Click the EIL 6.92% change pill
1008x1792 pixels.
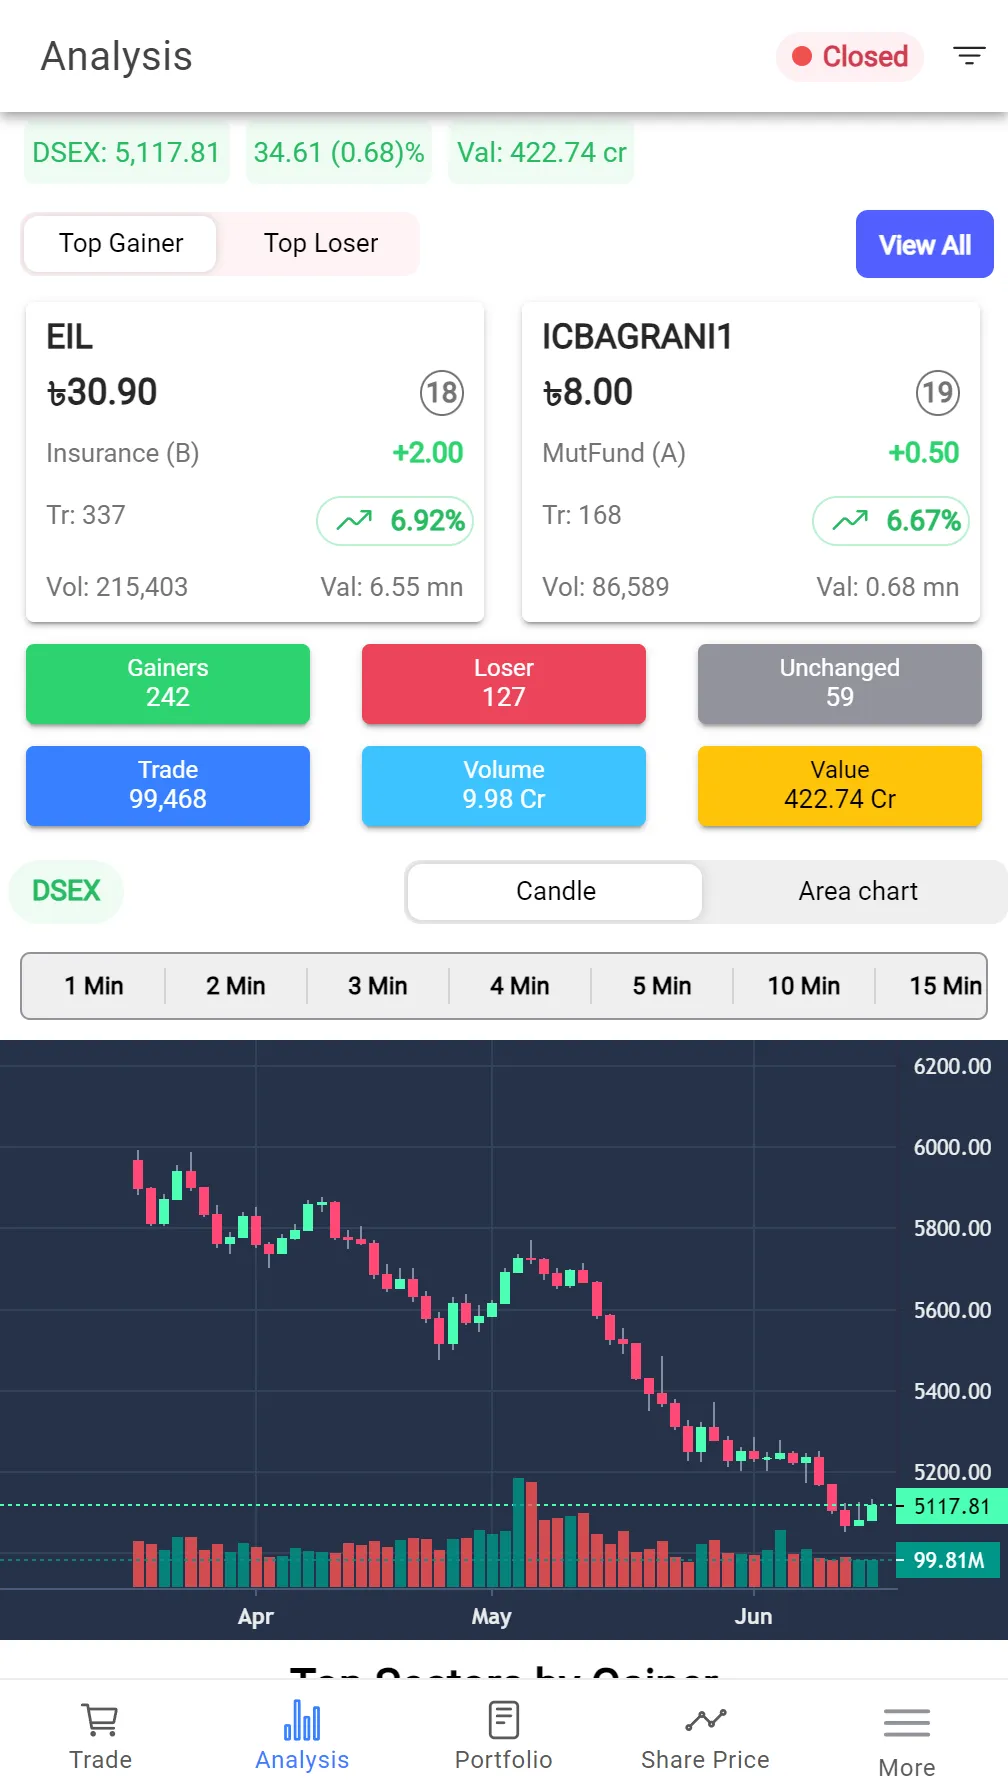(x=395, y=520)
